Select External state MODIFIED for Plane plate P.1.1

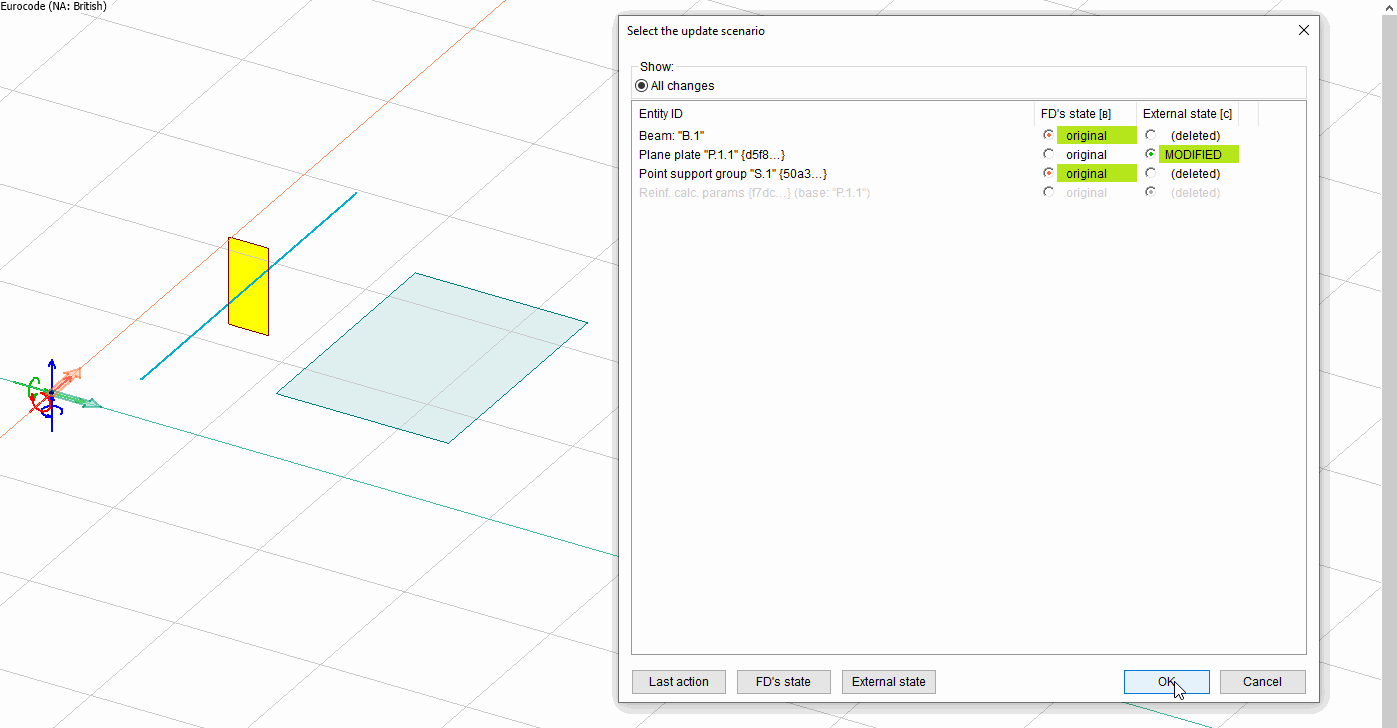pos(1151,154)
